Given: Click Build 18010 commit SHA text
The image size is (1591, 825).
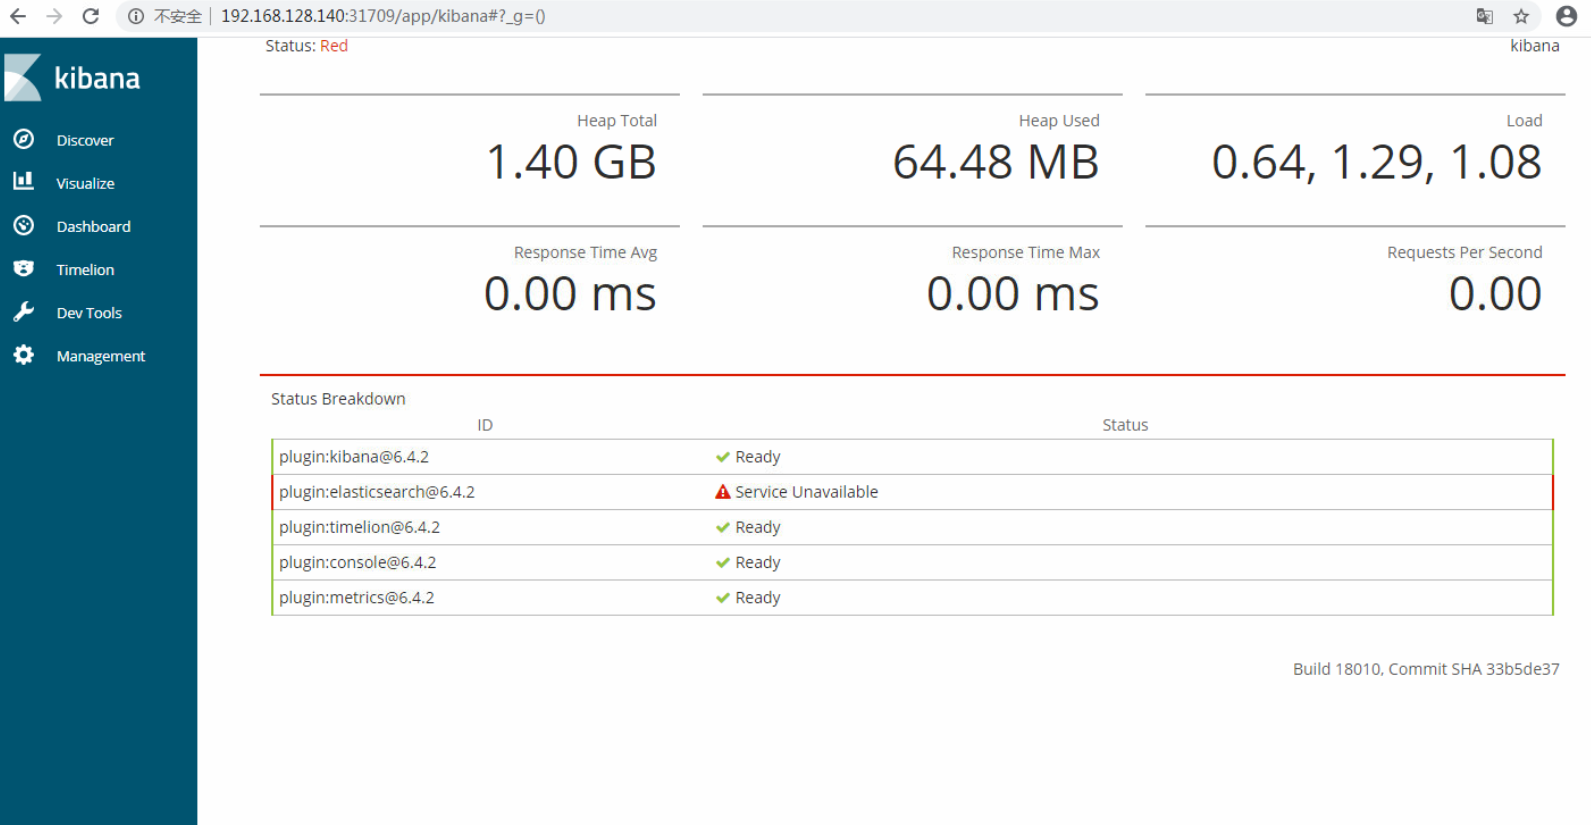Looking at the screenshot, I should [1426, 669].
